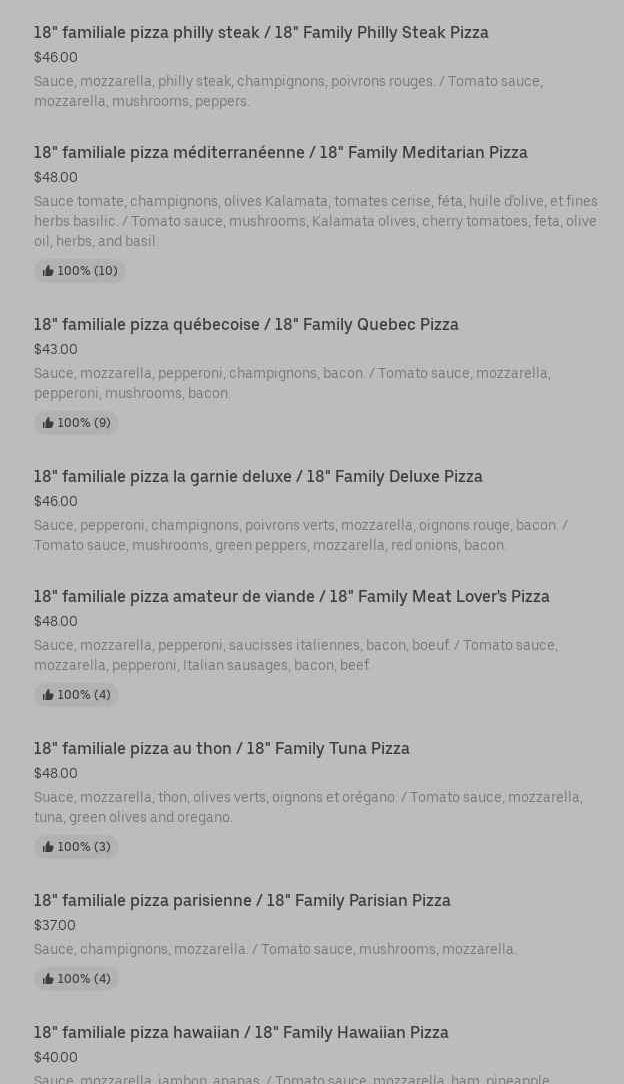The width and height of the screenshot is (624, 1084).
Task: Click the thumbs-up icon under Quebec Pizza
Action: pos(48,423)
